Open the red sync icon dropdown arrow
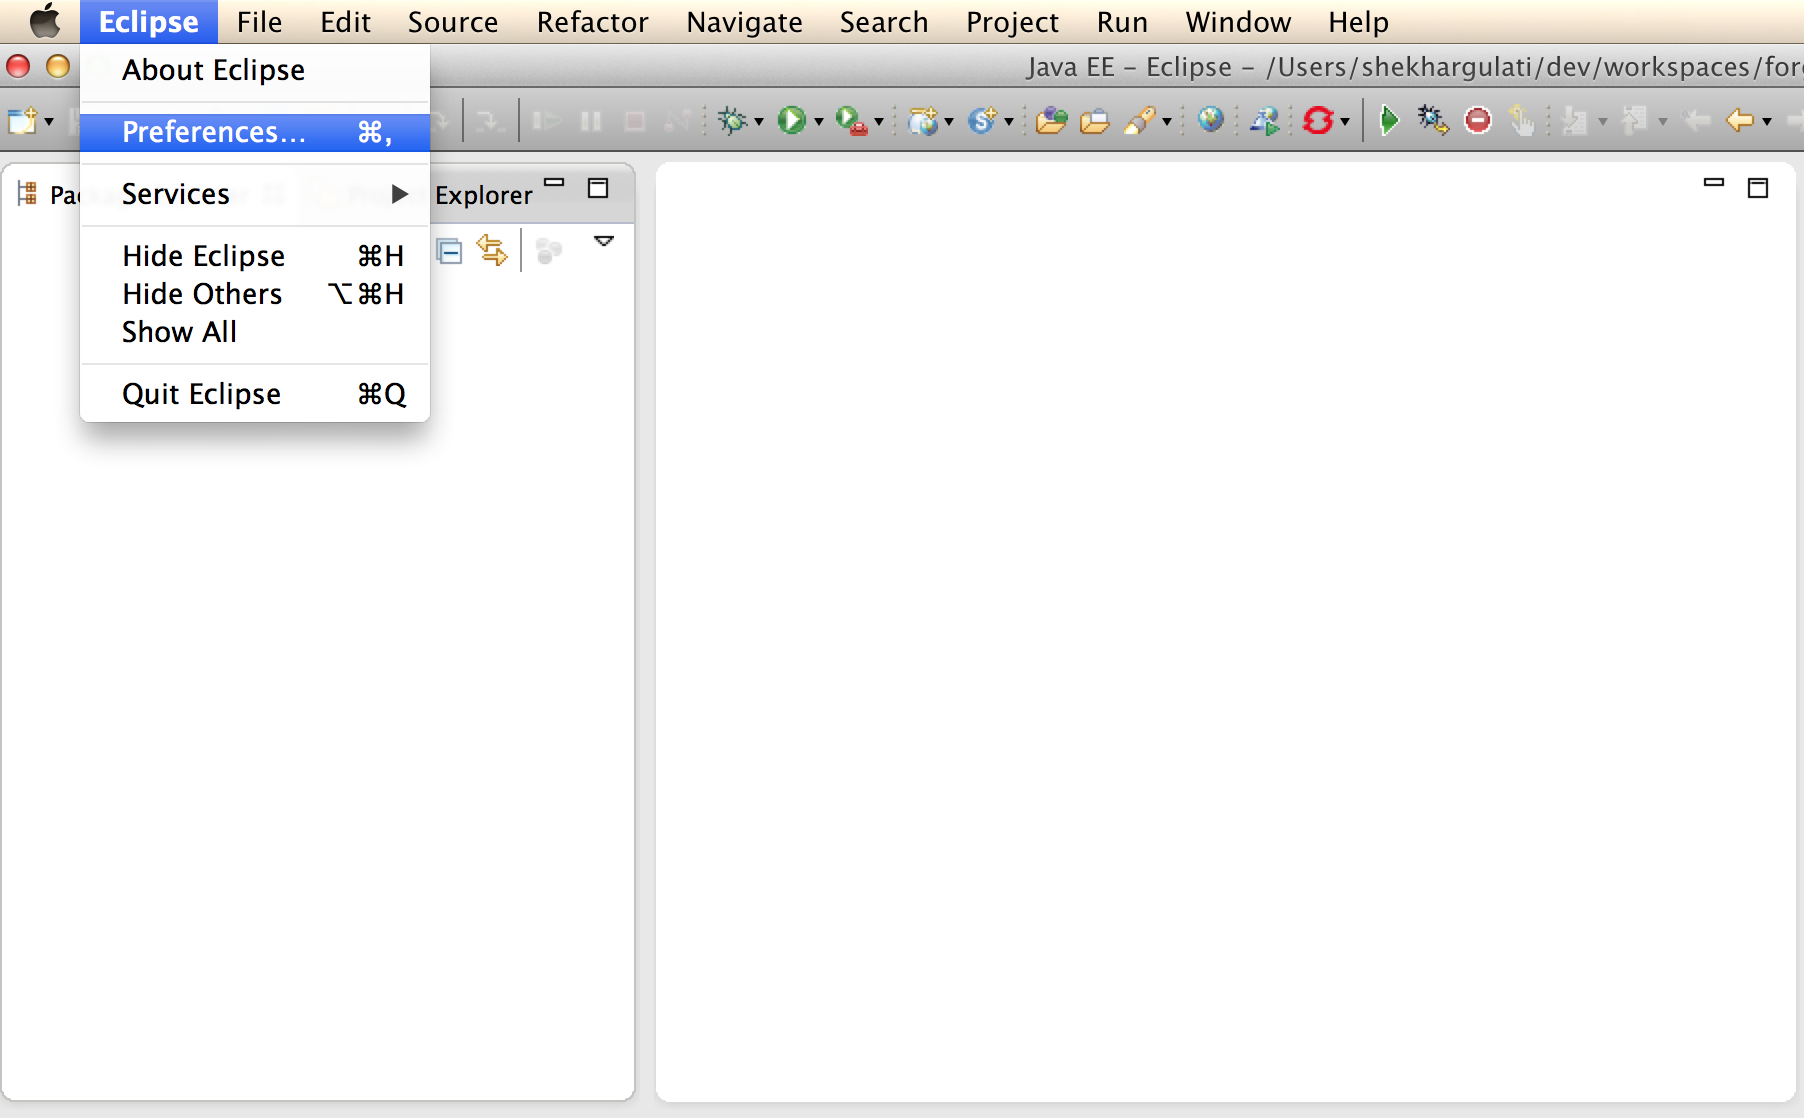The image size is (1804, 1118). coord(1345,122)
